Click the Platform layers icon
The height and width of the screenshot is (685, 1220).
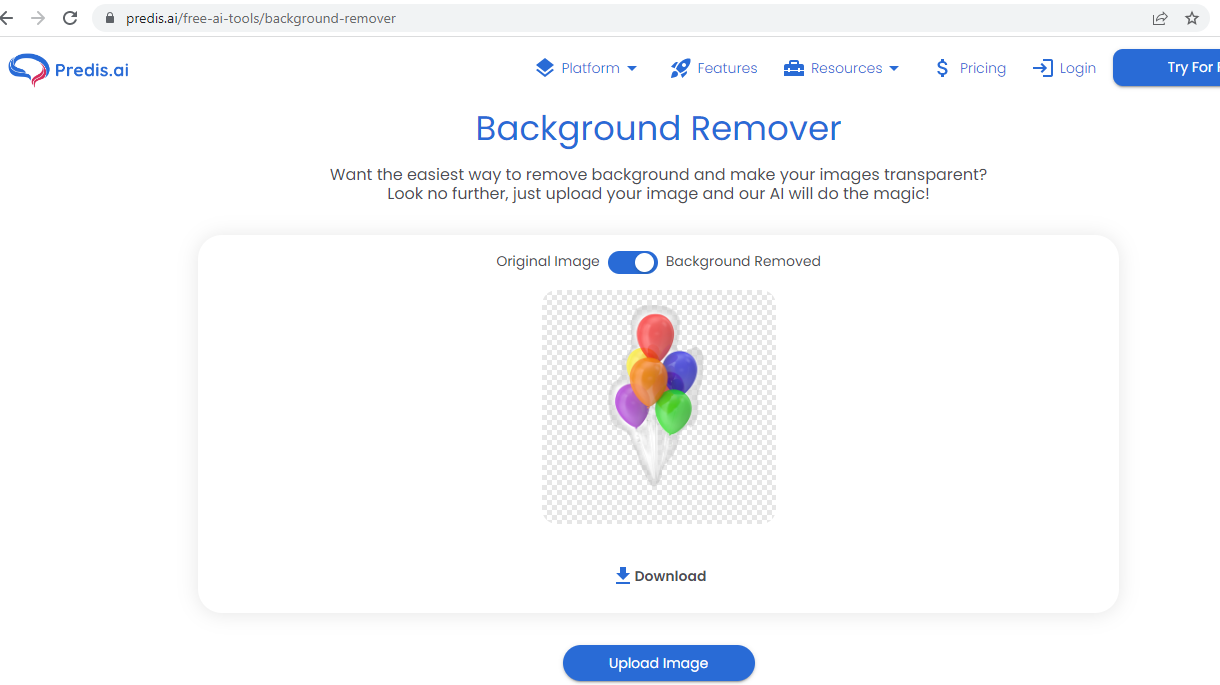pos(544,68)
